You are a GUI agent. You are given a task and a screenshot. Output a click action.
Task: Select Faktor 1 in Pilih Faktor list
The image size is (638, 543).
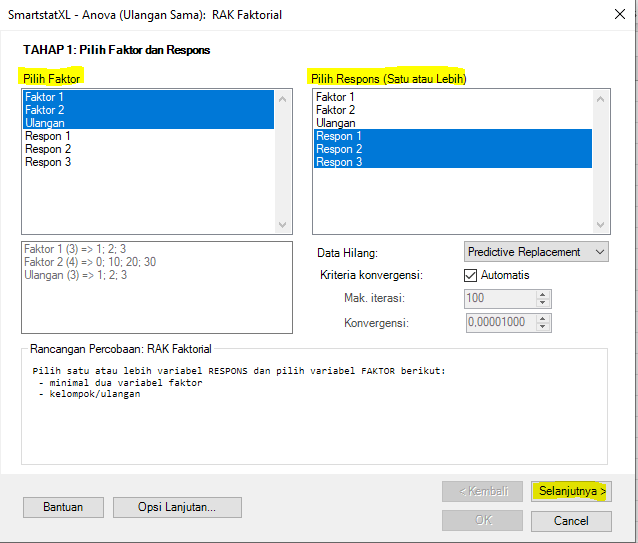(44, 97)
